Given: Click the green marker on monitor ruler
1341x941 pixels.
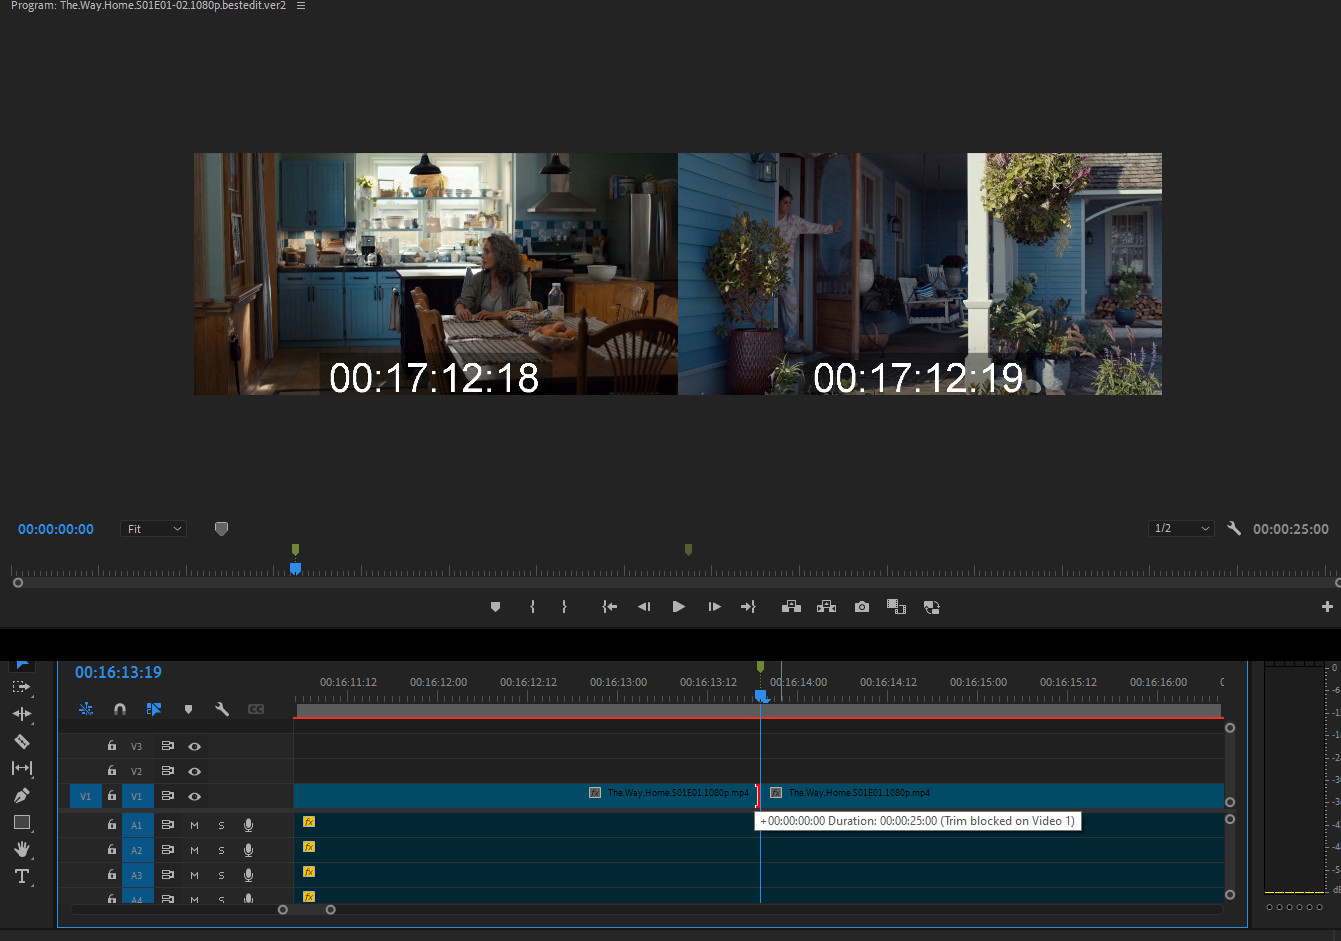Looking at the screenshot, I should tap(295, 549).
